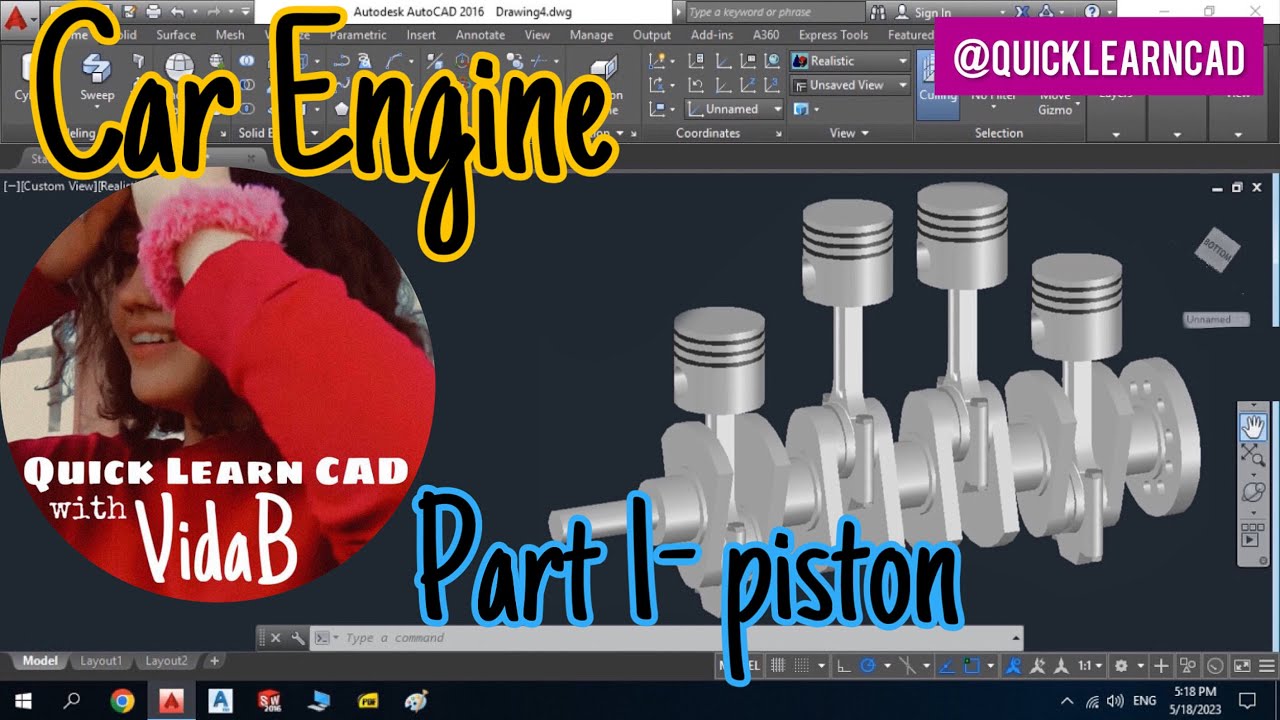Click the Undo arrow in quick access toolbar
1280x720 pixels.
tap(178, 12)
